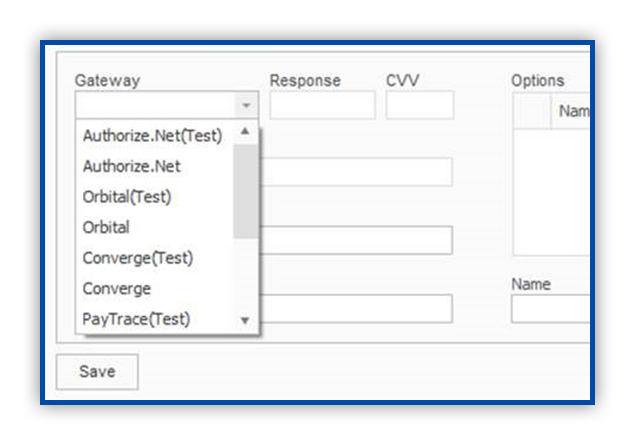Choose the Converge gateway option
635x445 pixels.
pyautogui.click(x=117, y=289)
